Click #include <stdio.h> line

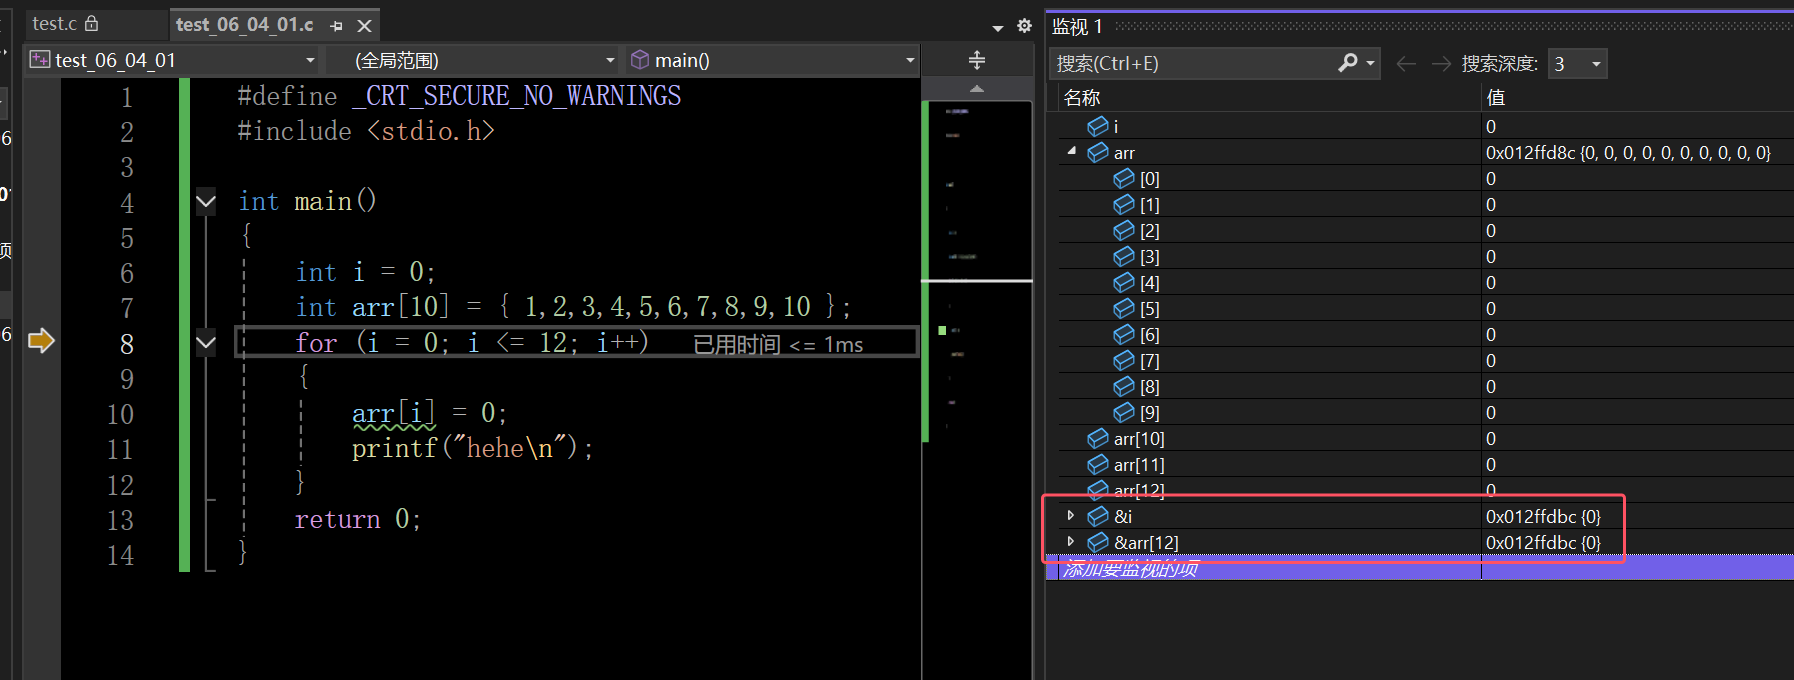click(x=366, y=131)
